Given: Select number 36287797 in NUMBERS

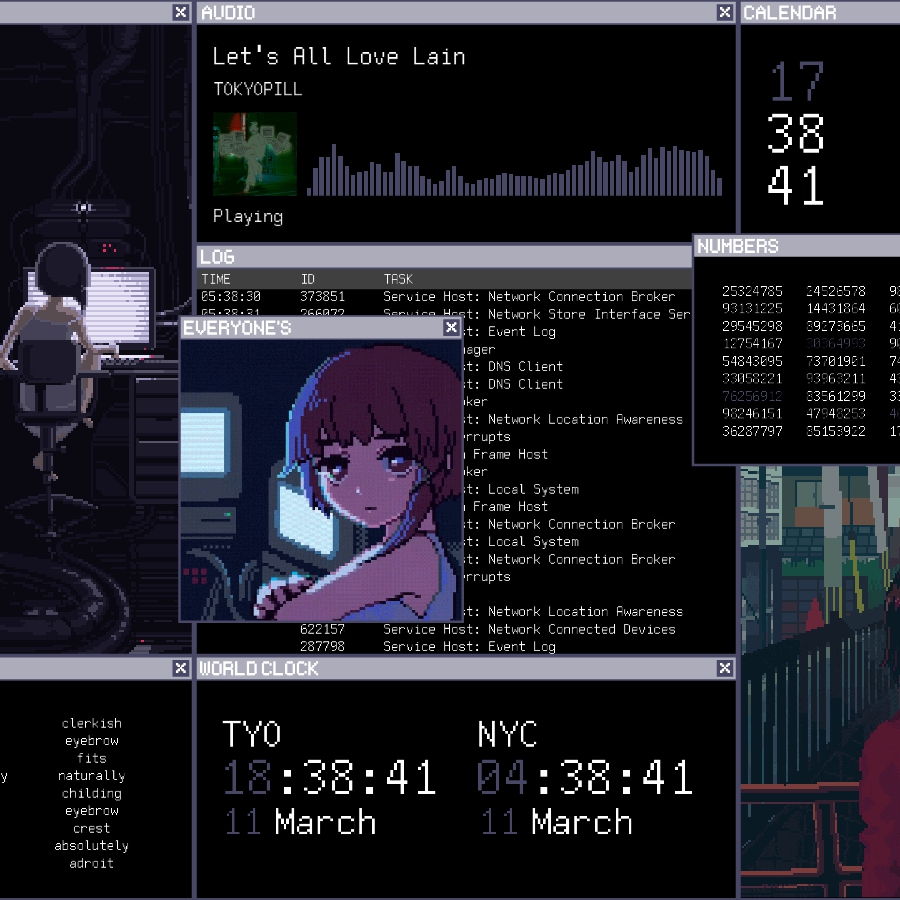Looking at the screenshot, I should pyautogui.click(x=752, y=431).
